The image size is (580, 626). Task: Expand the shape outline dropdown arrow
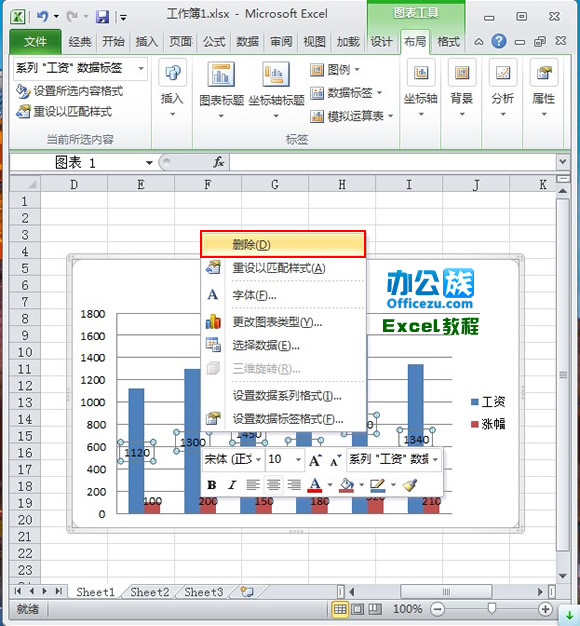(x=393, y=485)
